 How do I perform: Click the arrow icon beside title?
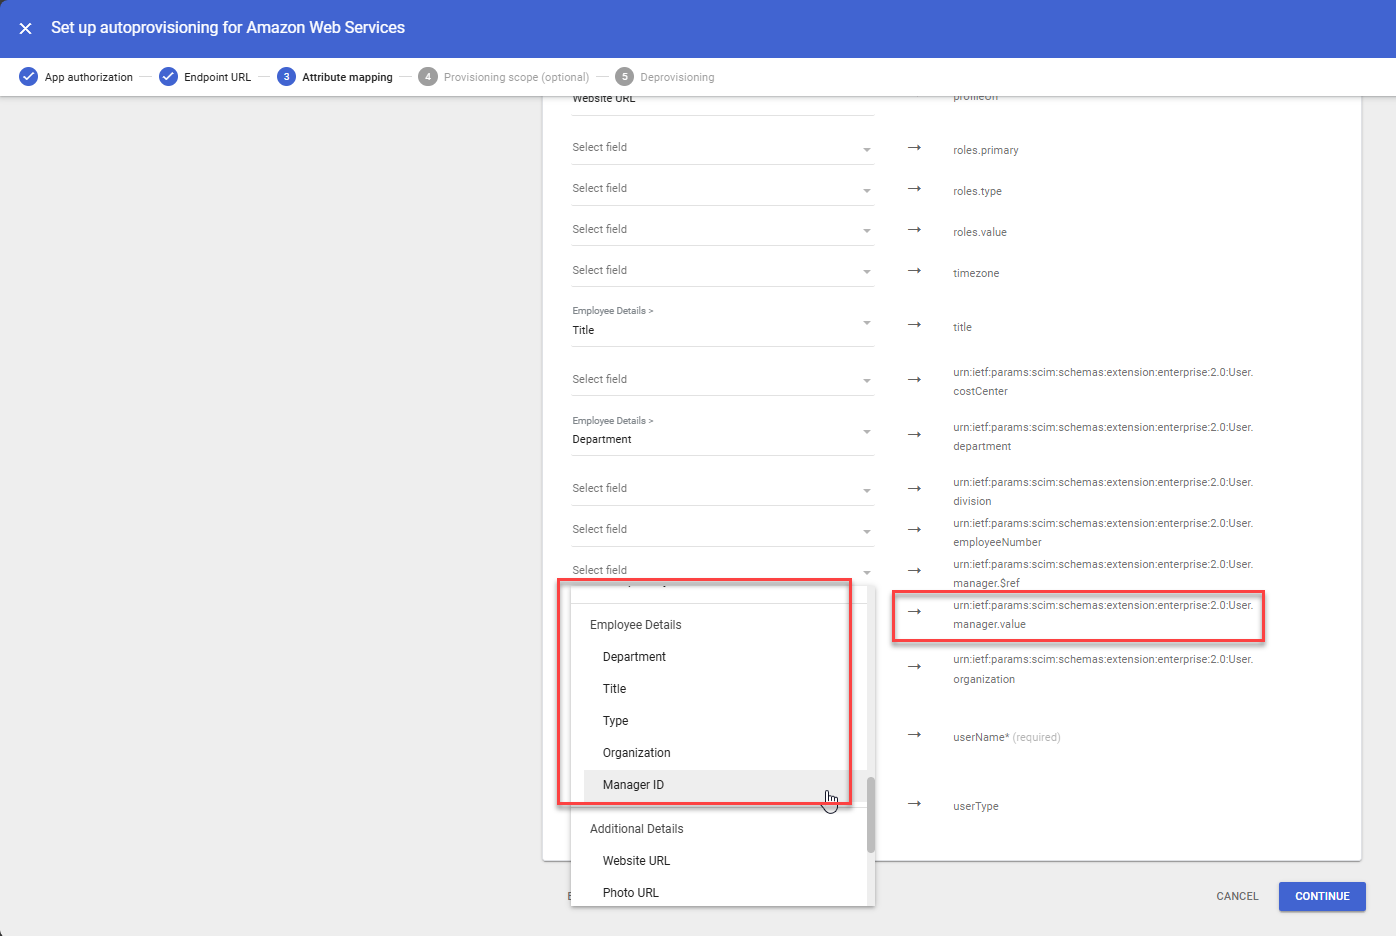coord(914,325)
